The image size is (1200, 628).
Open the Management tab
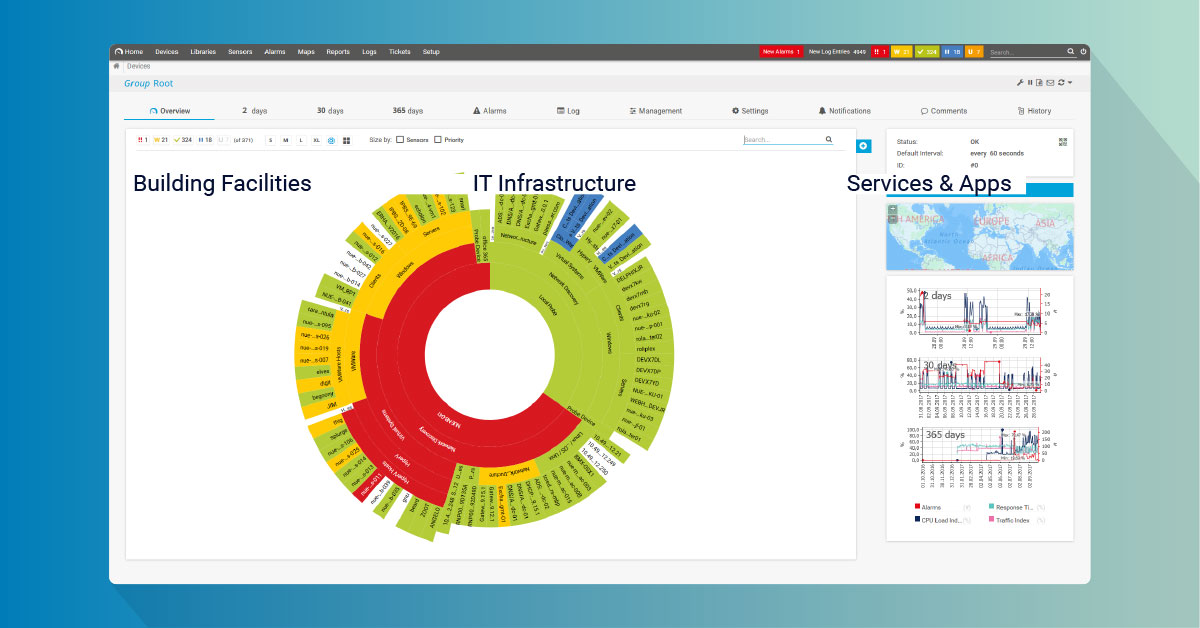click(x=656, y=111)
